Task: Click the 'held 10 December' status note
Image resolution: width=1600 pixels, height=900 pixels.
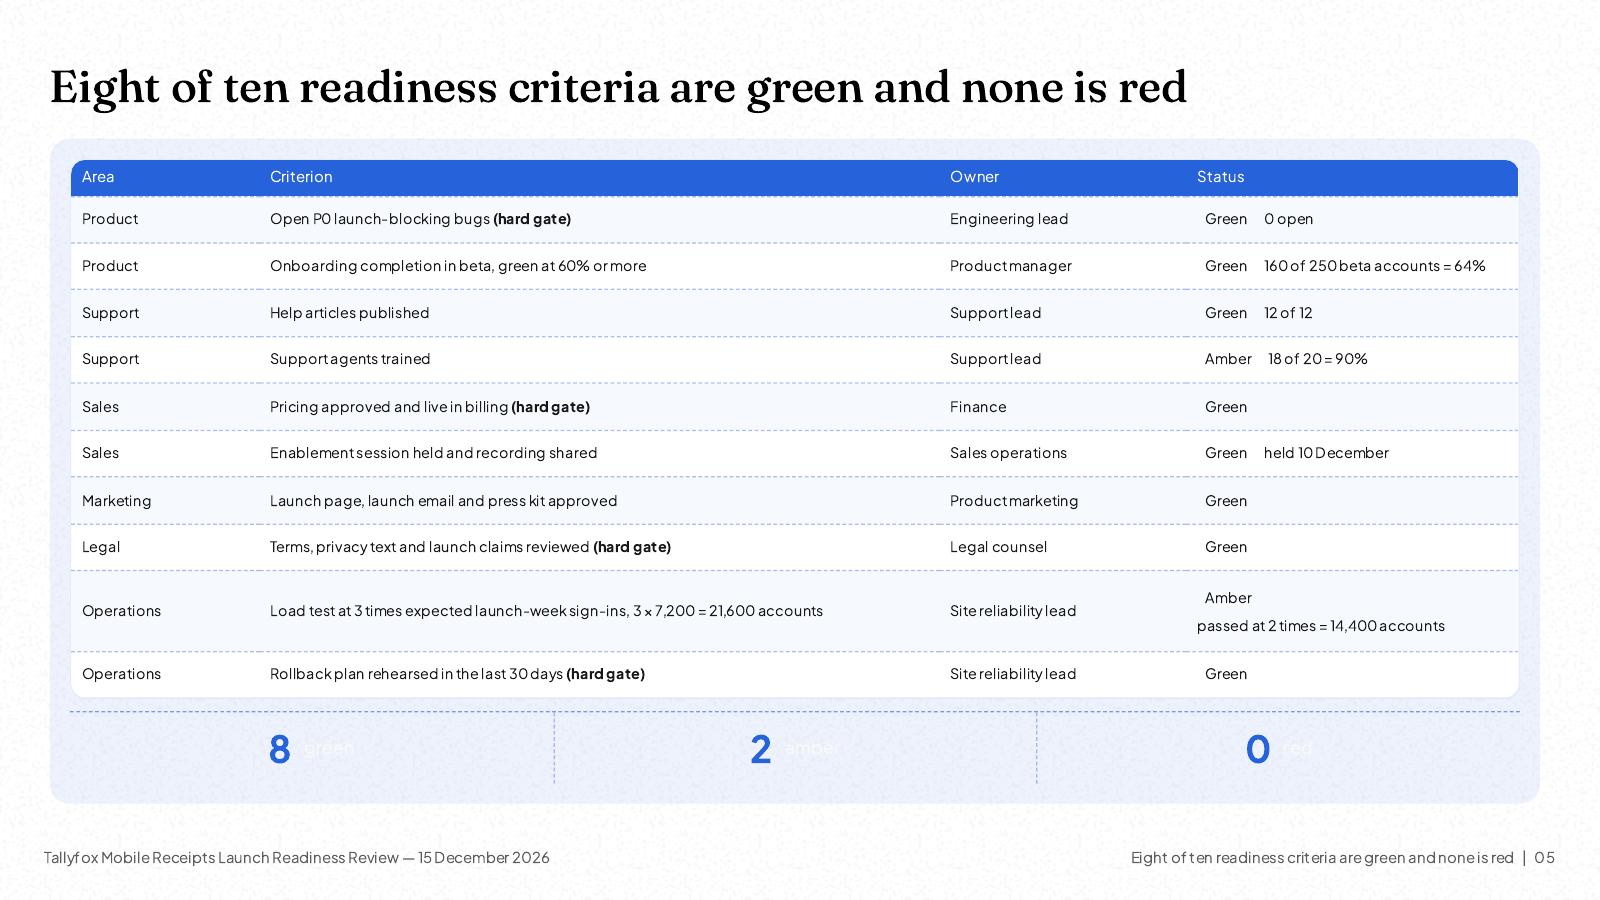Action: 1326,453
